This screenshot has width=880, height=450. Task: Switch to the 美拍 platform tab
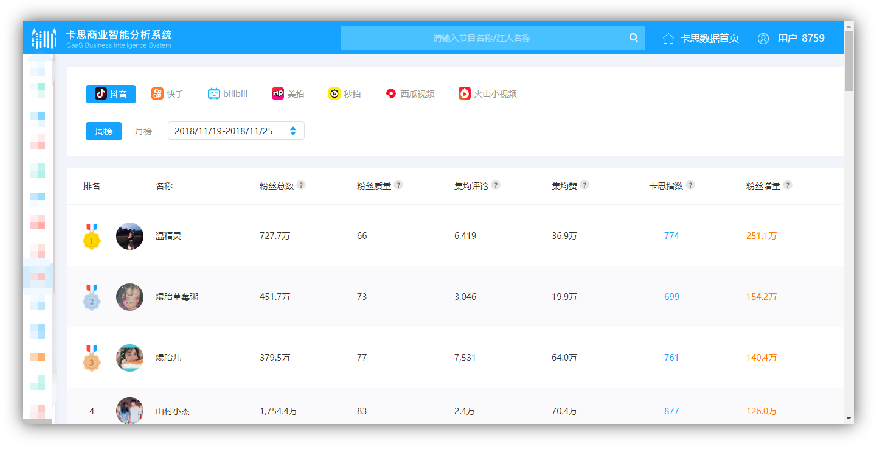coord(288,94)
